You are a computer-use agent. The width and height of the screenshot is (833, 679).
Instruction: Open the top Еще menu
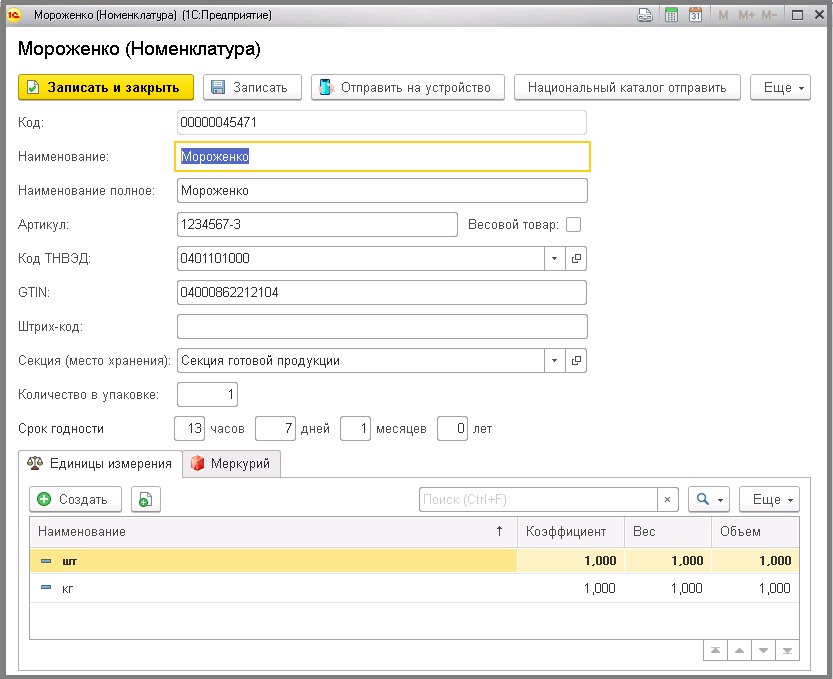tap(780, 88)
